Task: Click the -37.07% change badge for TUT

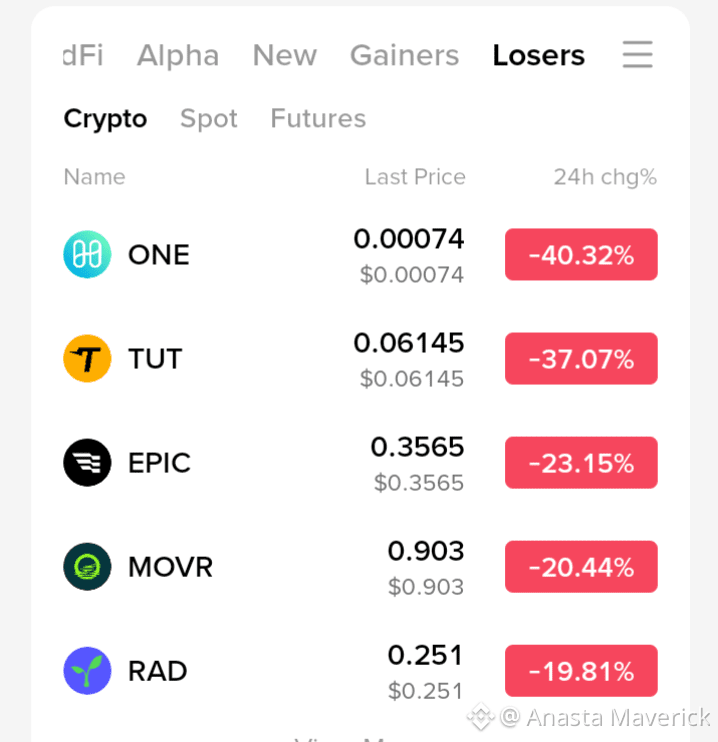Action: point(581,359)
